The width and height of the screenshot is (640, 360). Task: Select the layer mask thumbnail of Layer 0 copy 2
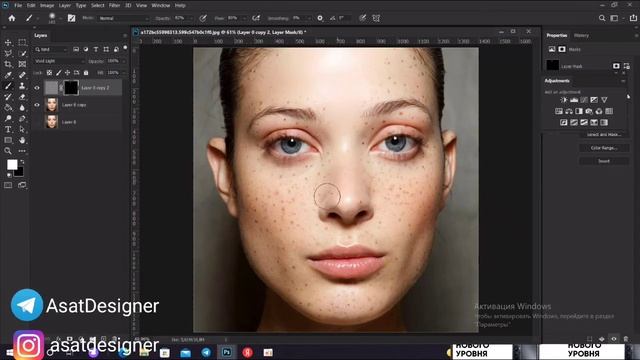71,88
